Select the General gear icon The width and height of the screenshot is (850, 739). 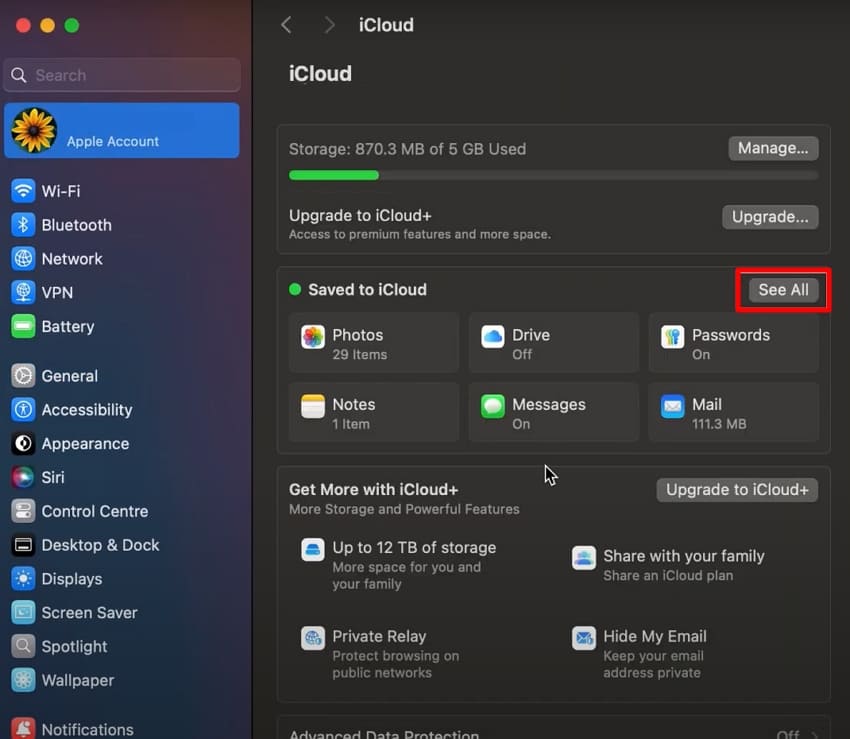pyautogui.click(x=23, y=376)
